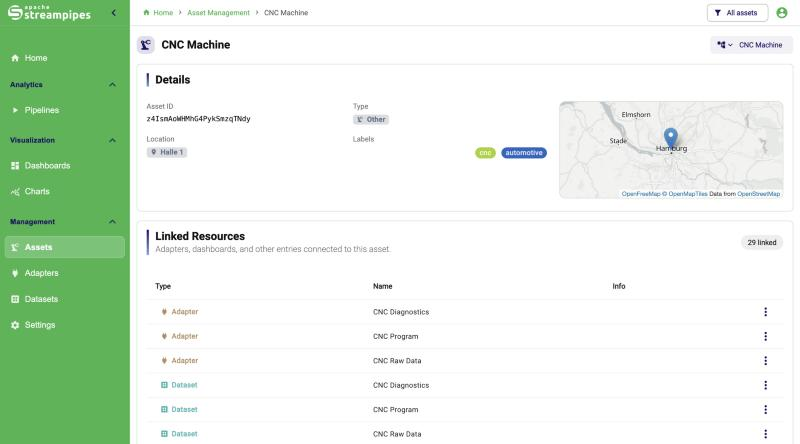Image resolution: width=800 pixels, height=444 pixels.
Task: Click the 29 linked badge
Action: [x=762, y=242]
